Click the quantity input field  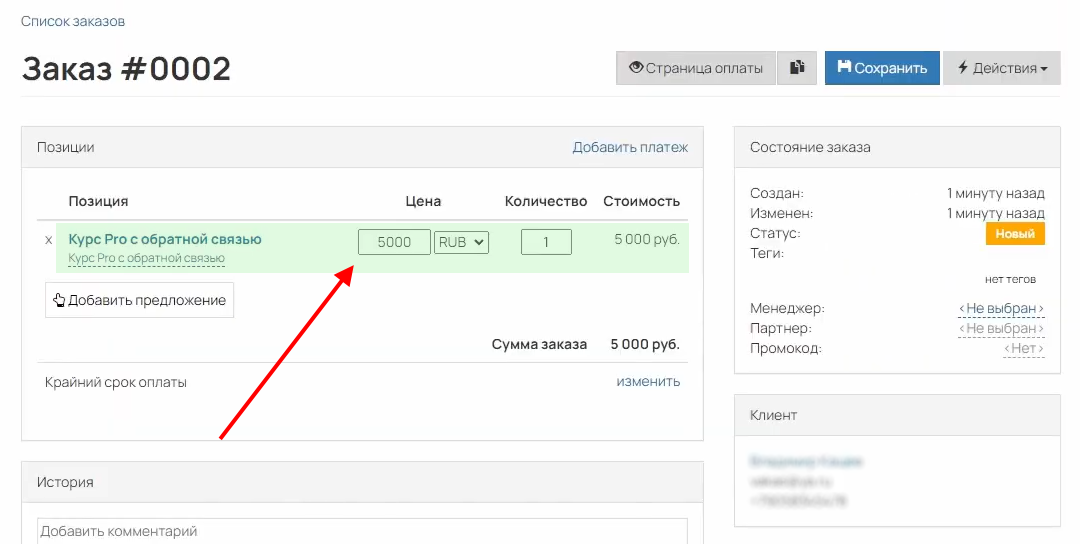[546, 242]
